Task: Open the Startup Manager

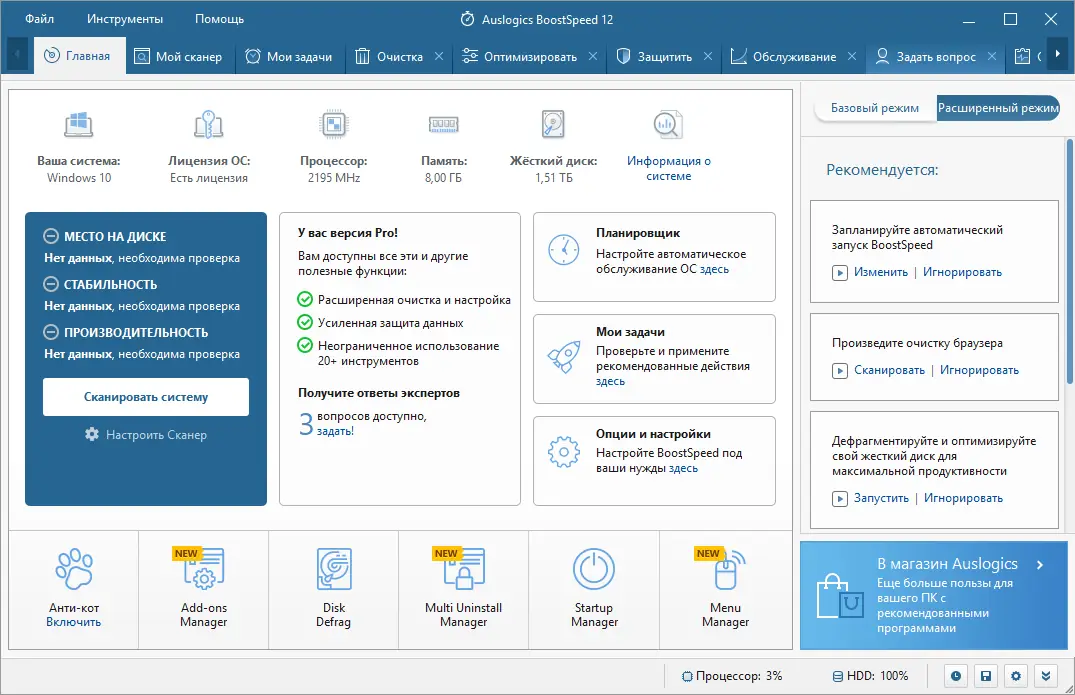Action: coord(593,590)
